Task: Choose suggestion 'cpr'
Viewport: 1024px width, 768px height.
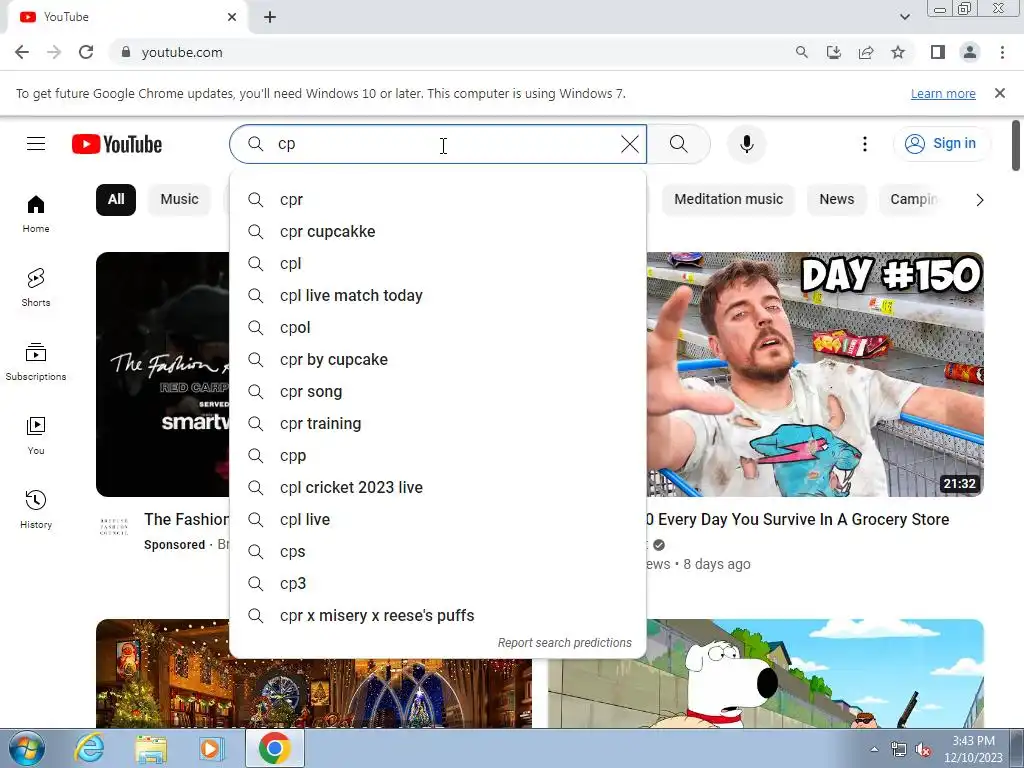Action: click(x=438, y=199)
